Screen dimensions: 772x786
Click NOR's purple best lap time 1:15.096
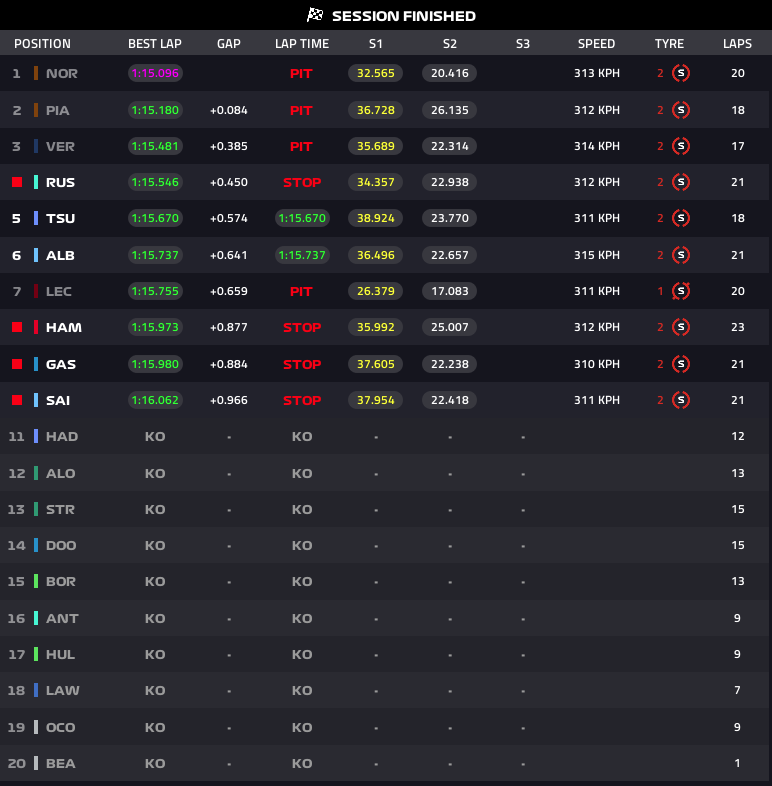(x=154, y=73)
